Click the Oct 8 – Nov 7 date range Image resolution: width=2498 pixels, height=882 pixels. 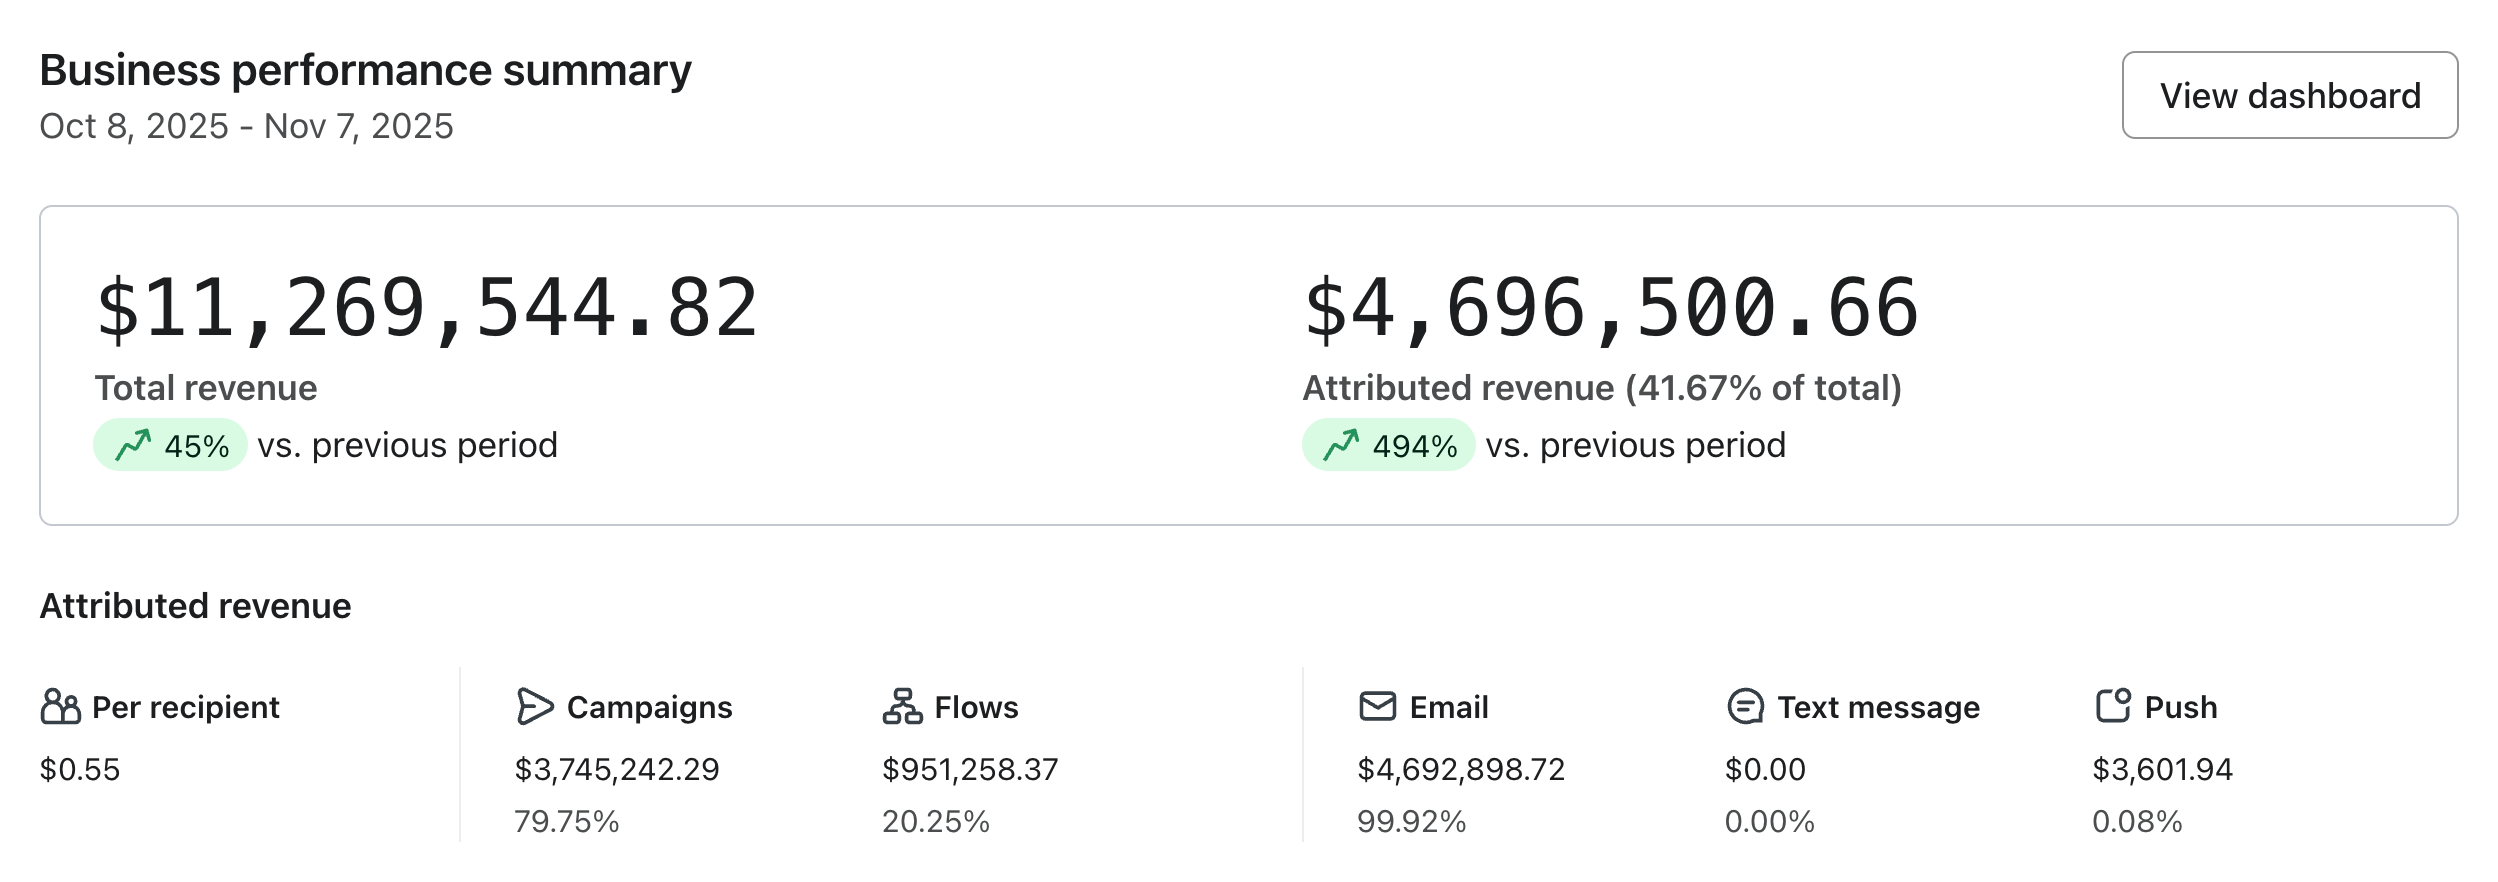pos(246,127)
